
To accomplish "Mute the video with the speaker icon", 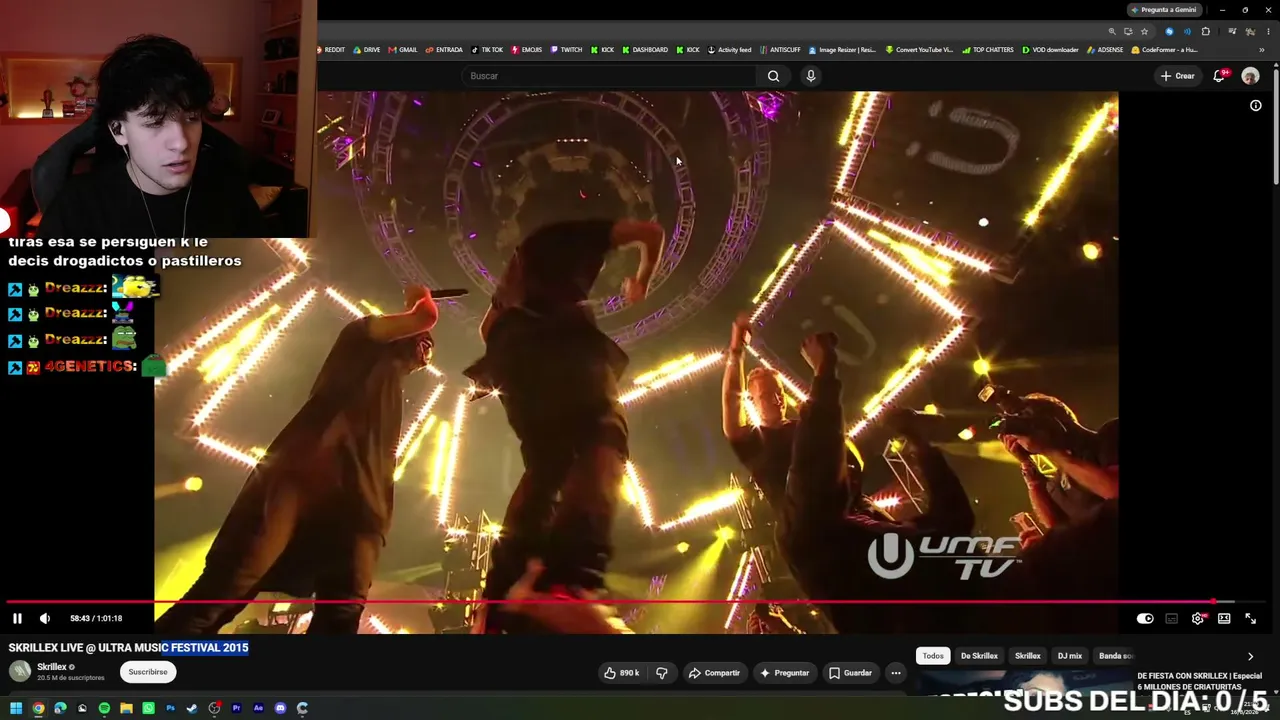I will 44,618.
